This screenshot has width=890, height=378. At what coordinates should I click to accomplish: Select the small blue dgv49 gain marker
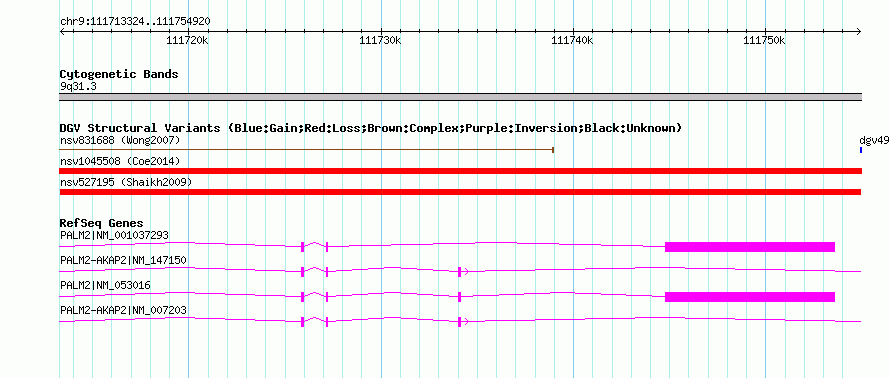pyautogui.click(x=861, y=150)
